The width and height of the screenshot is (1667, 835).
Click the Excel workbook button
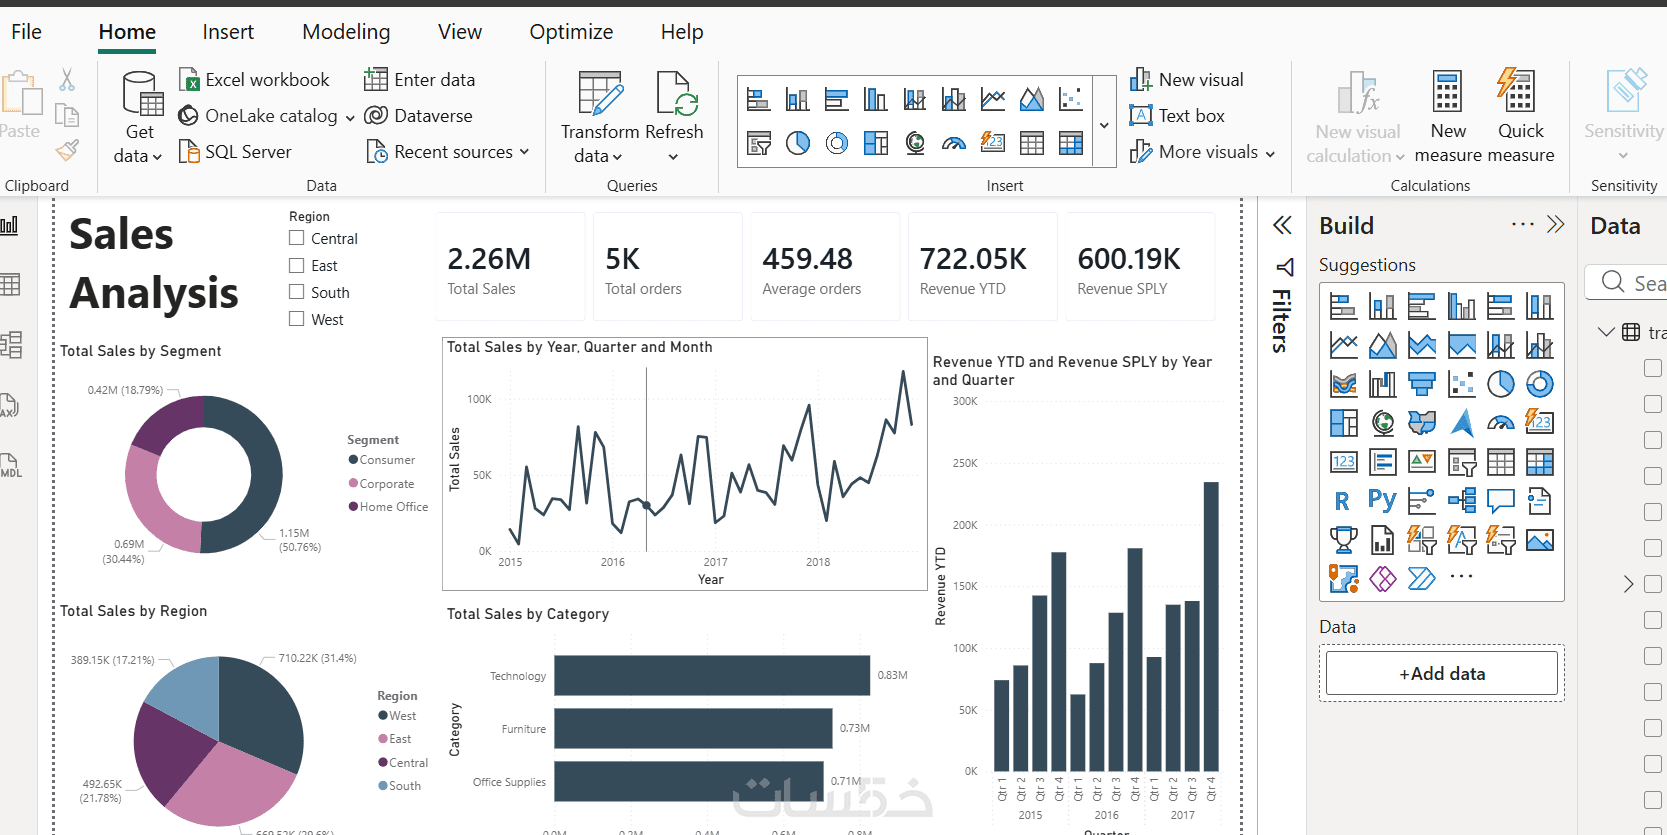[254, 80]
